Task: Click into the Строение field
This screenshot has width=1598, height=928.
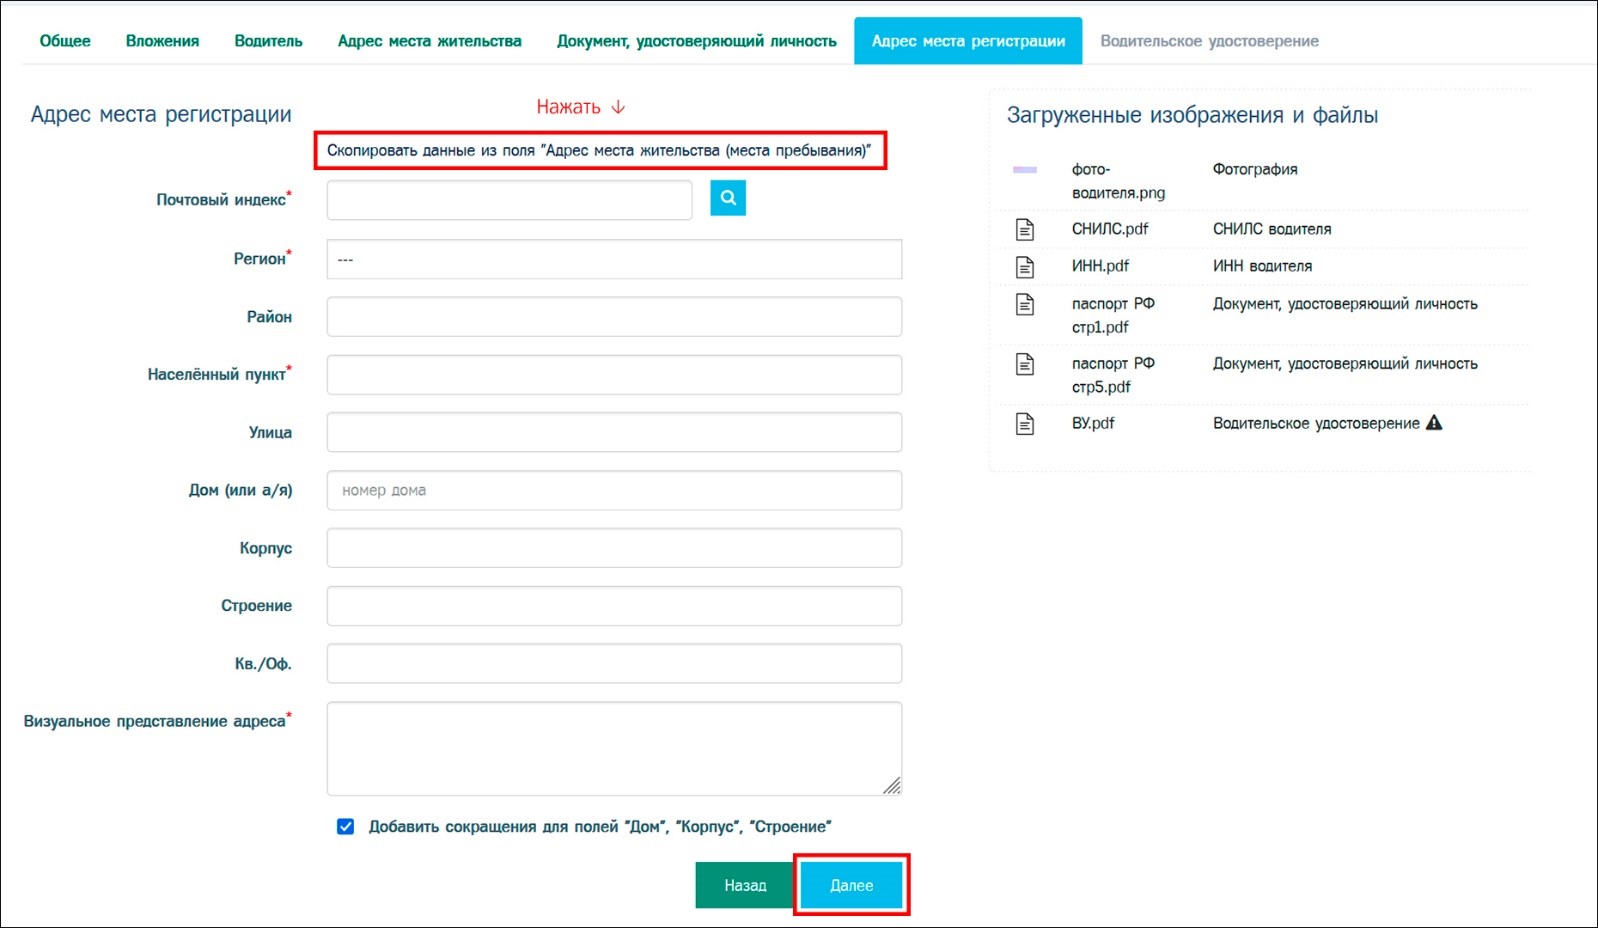Action: coord(614,606)
